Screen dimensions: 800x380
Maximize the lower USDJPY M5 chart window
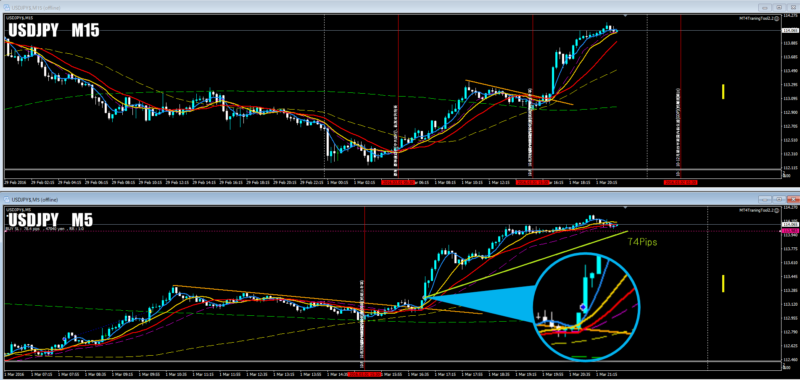click(779, 199)
